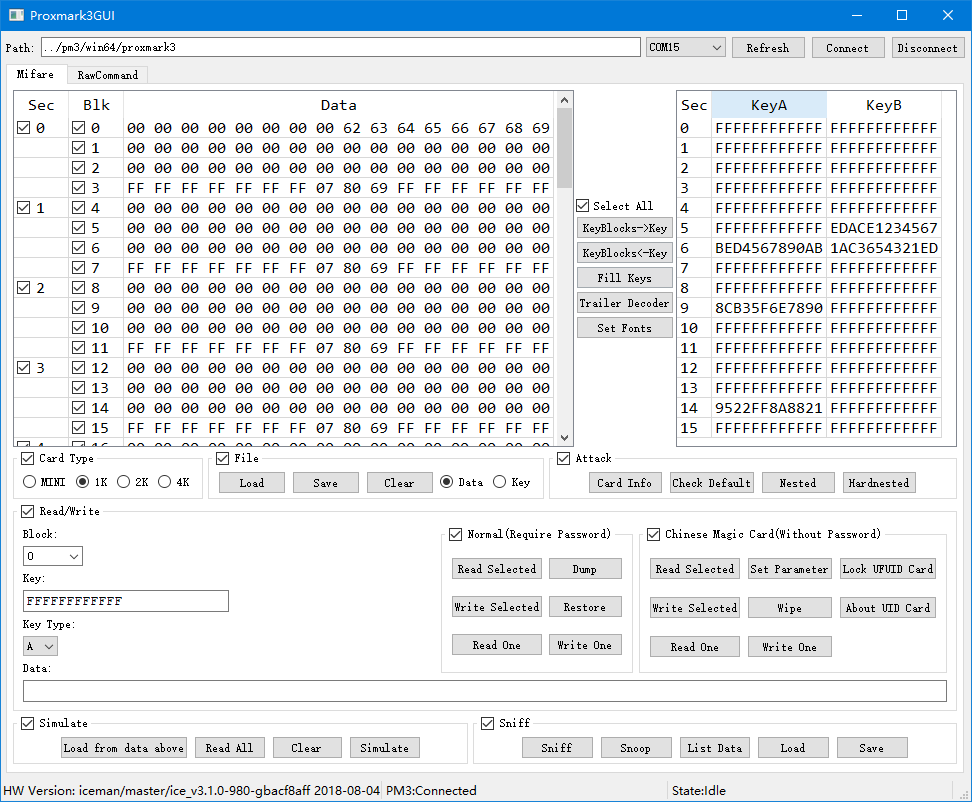Click Normal group Read Selected button
The image size is (972, 802).
pos(497,569)
